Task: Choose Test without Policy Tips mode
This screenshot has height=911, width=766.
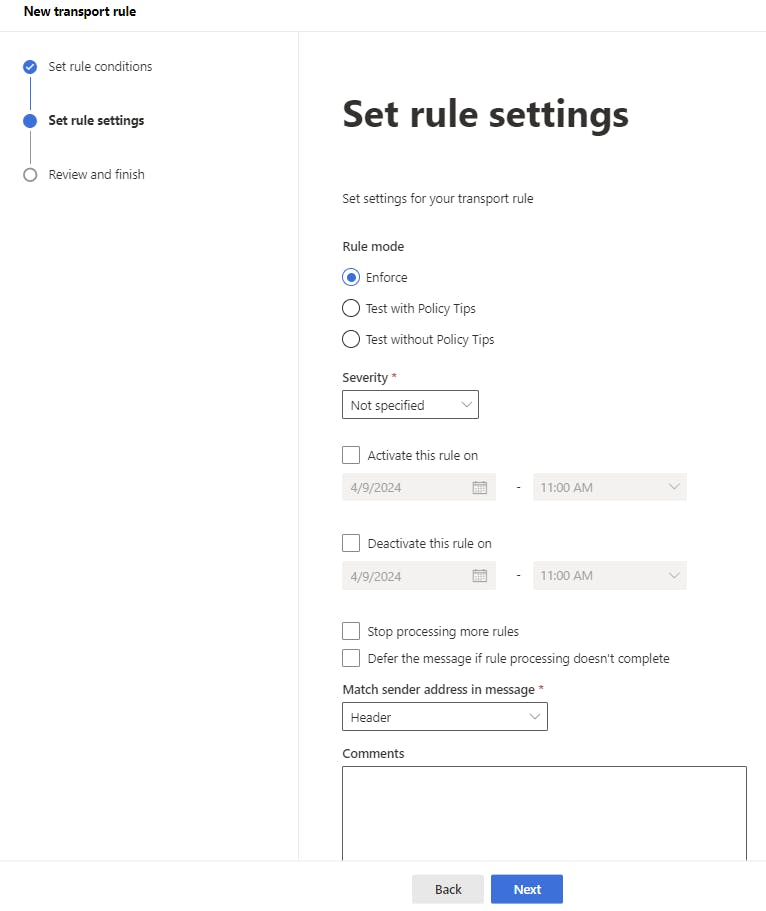Action: (x=351, y=339)
